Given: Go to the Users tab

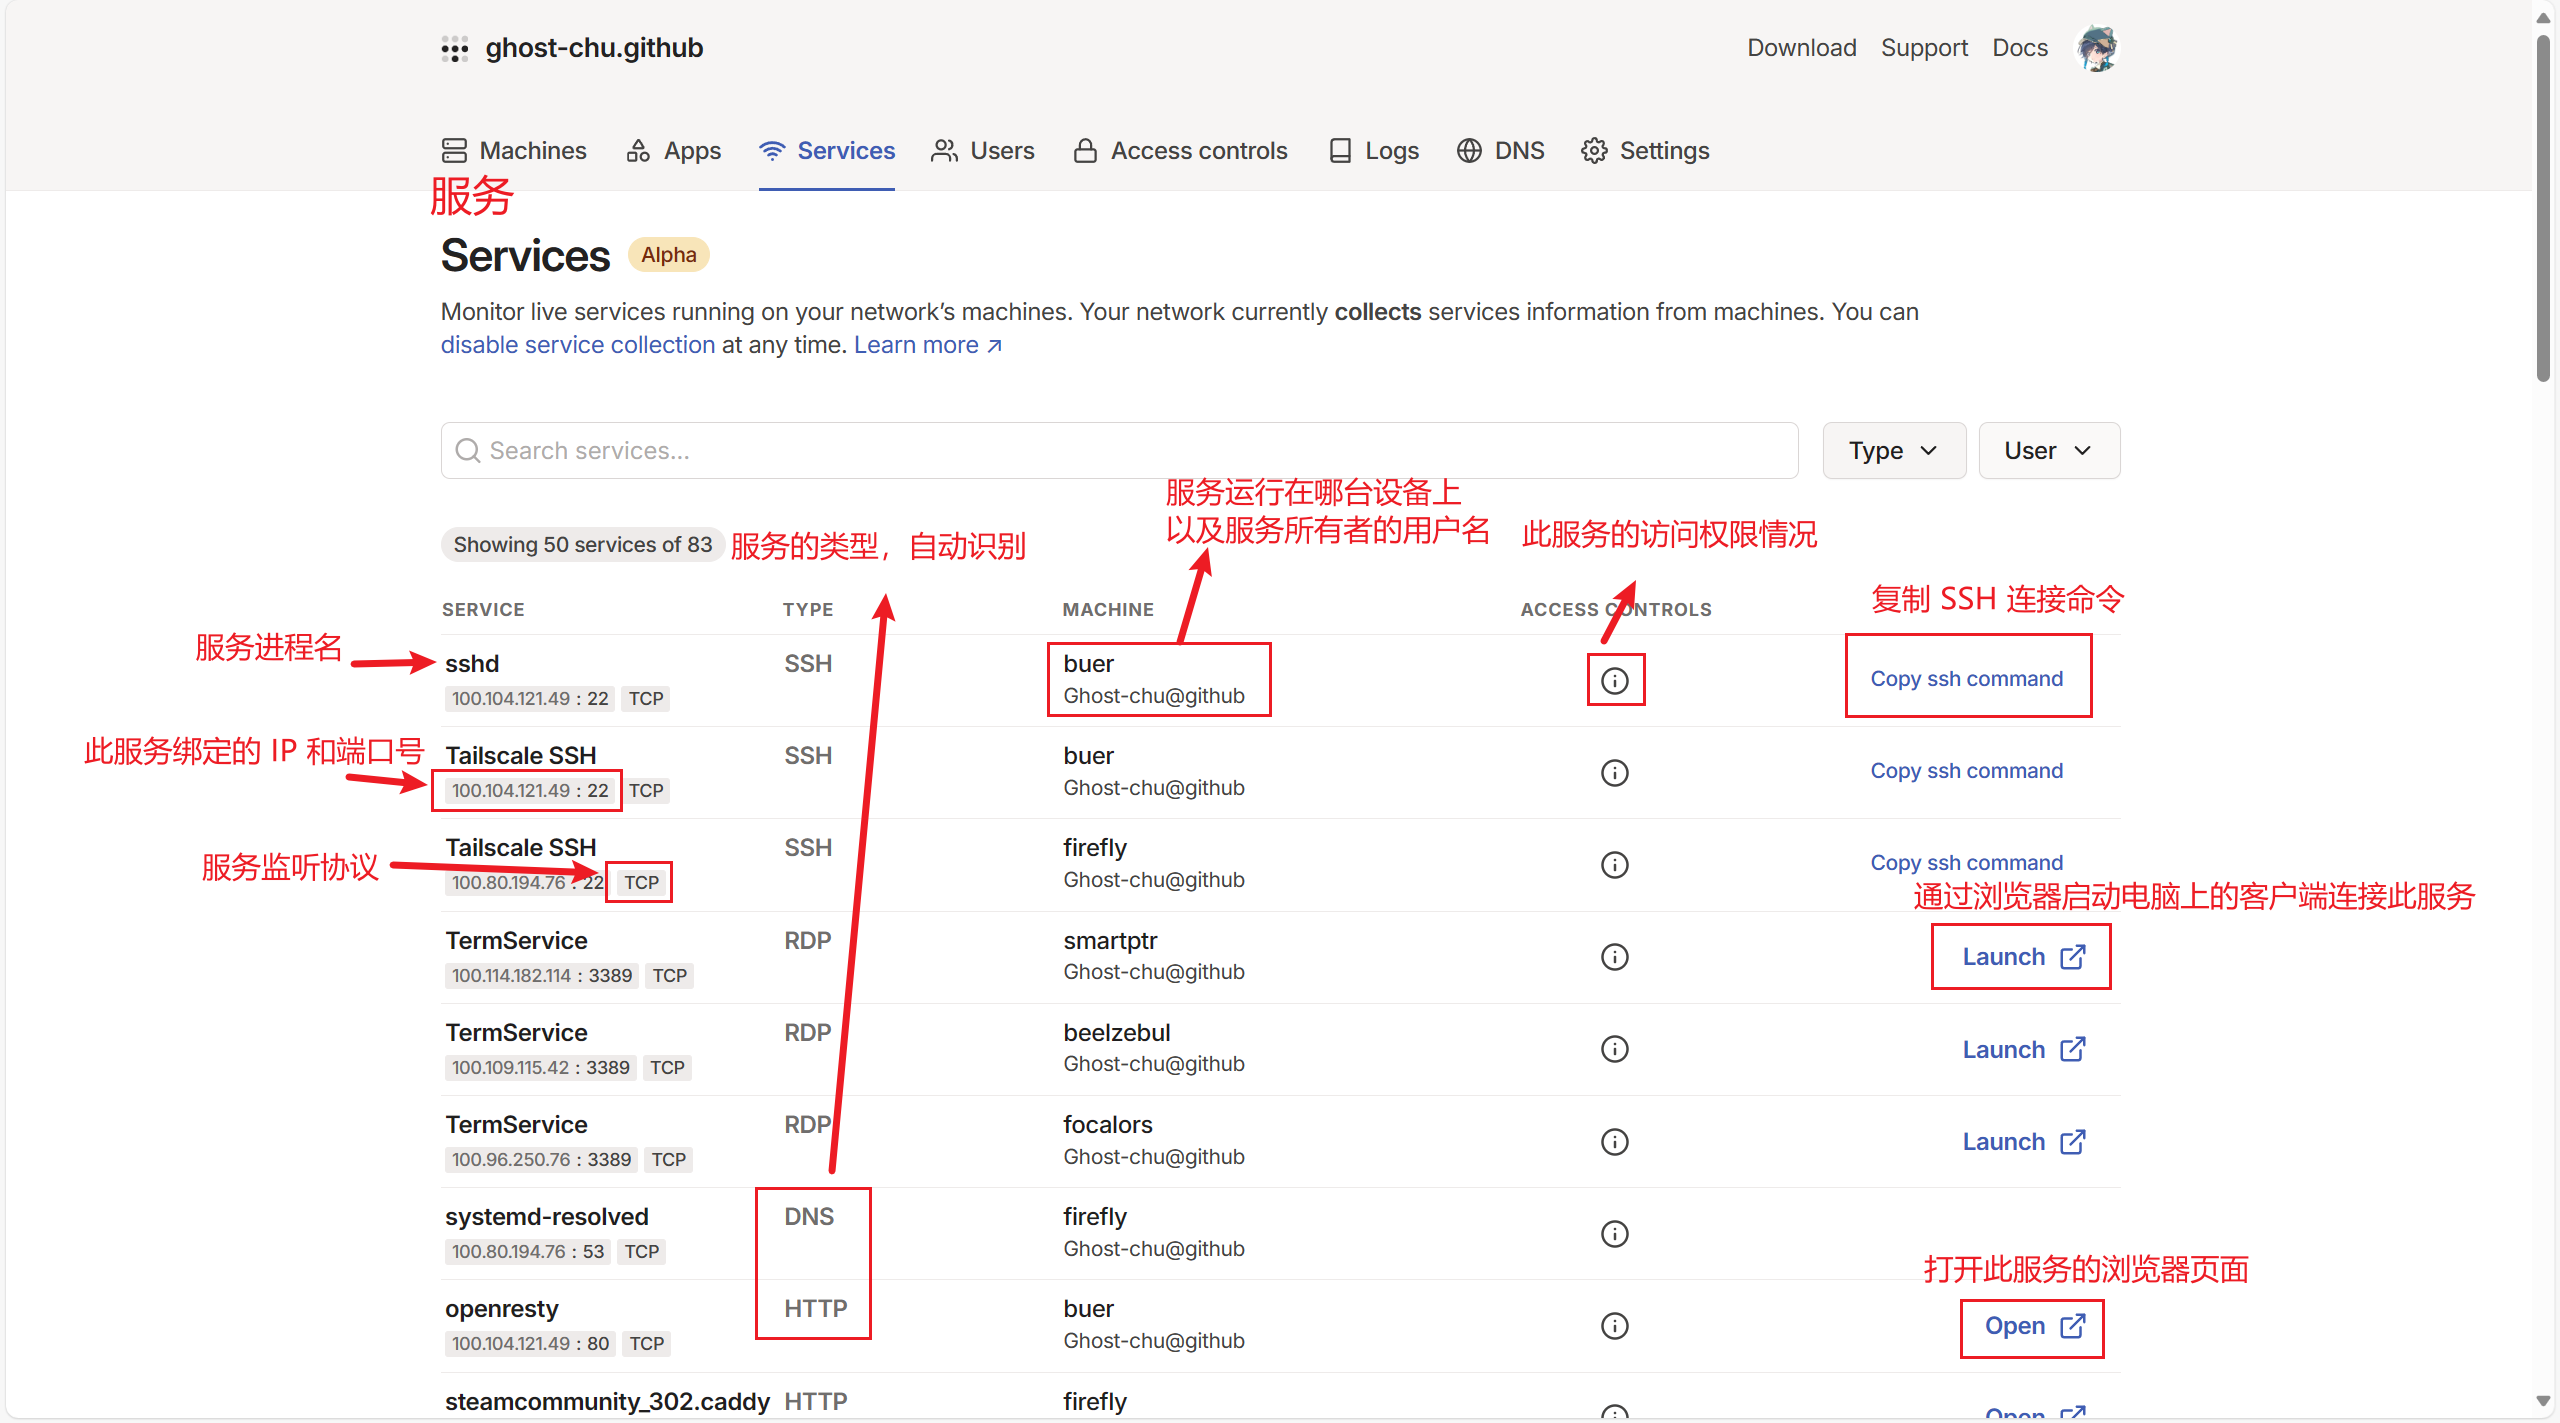Looking at the screenshot, I should [983, 151].
